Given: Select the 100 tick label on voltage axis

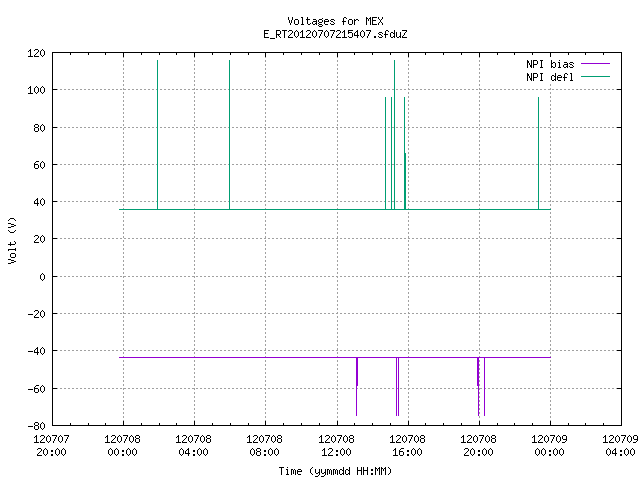Looking at the screenshot, I should point(36,90).
